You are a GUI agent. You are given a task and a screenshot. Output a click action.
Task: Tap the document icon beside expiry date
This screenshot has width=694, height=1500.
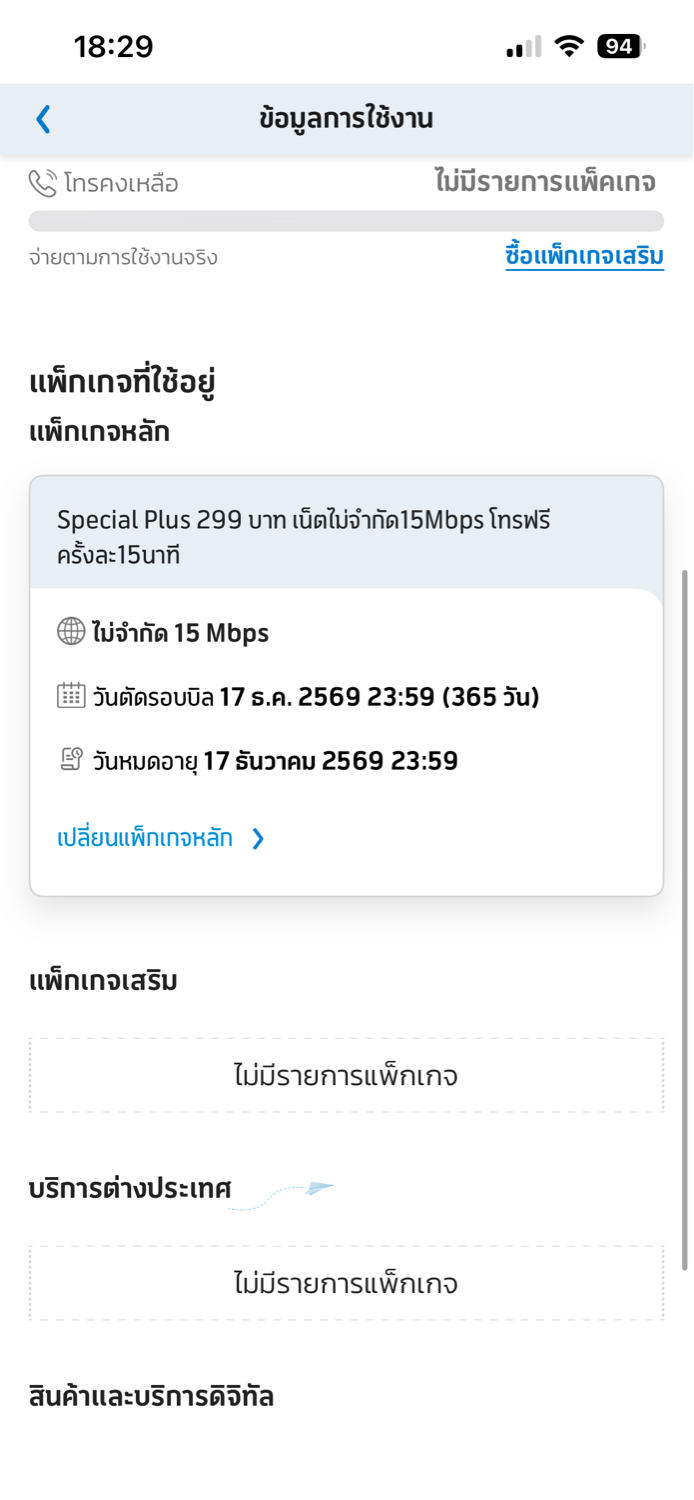71,760
